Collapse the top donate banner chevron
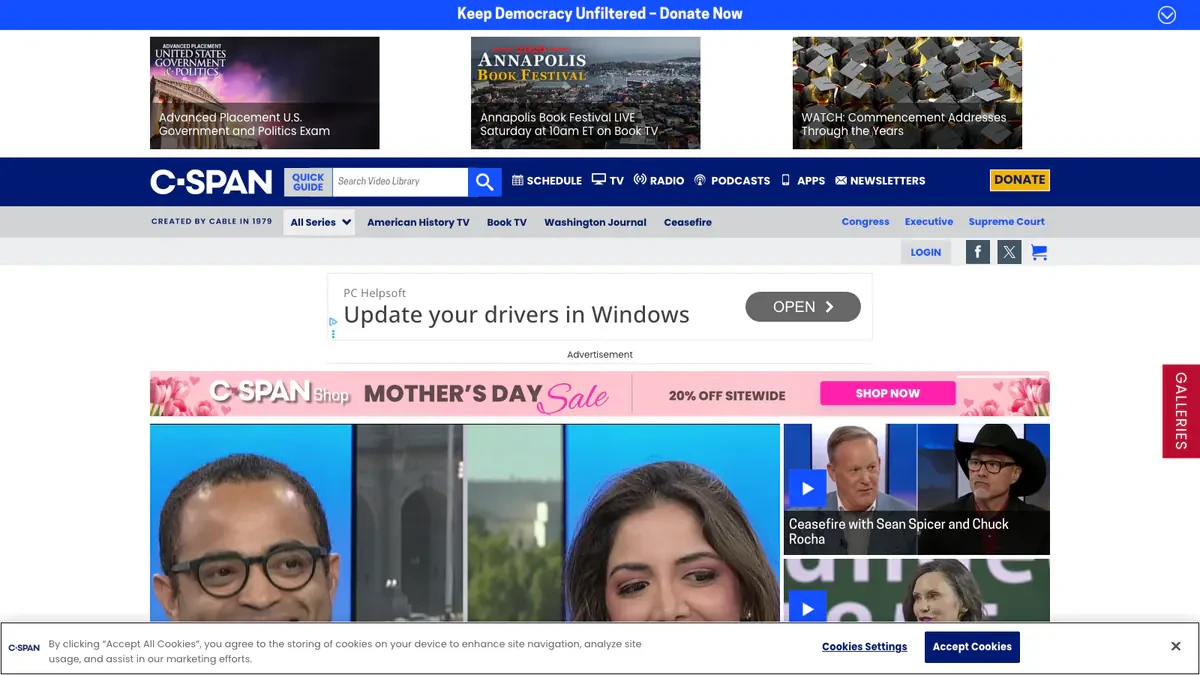 point(1167,14)
